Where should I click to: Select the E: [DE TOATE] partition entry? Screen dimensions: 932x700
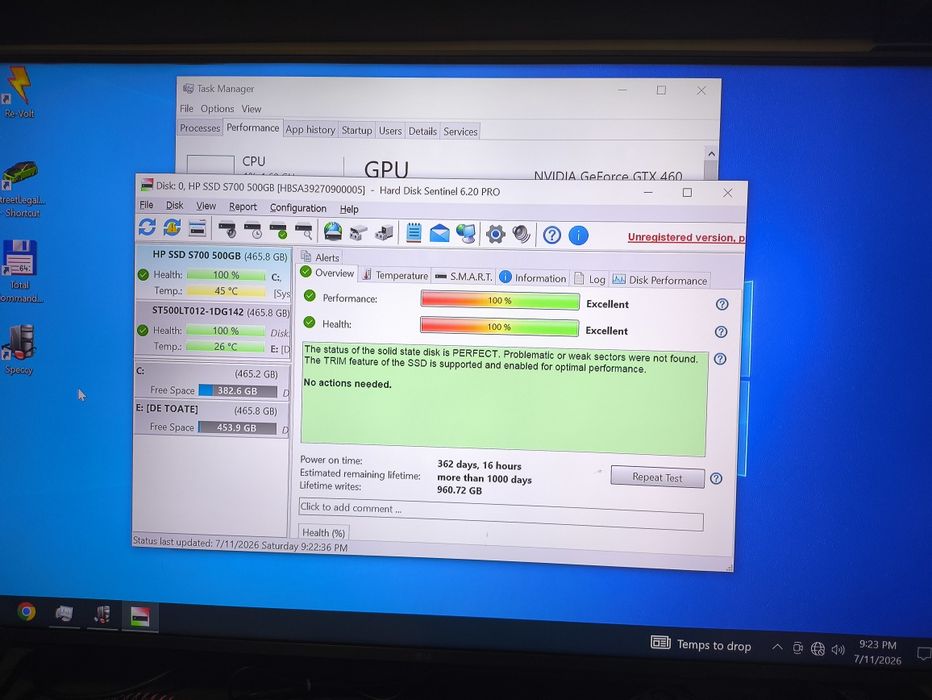213,418
